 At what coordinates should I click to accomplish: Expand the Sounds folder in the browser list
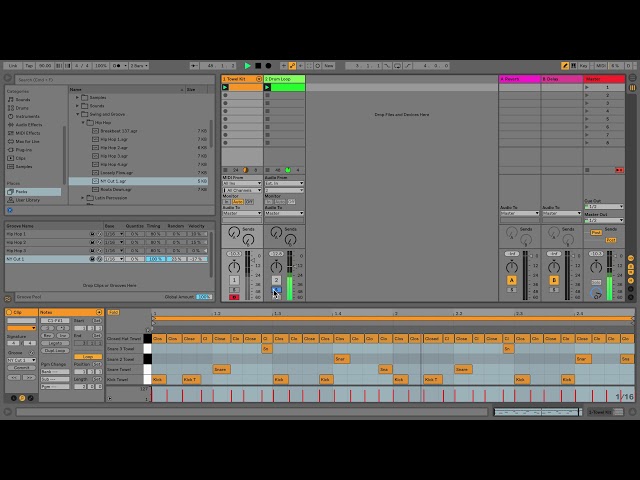click(78, 106)
